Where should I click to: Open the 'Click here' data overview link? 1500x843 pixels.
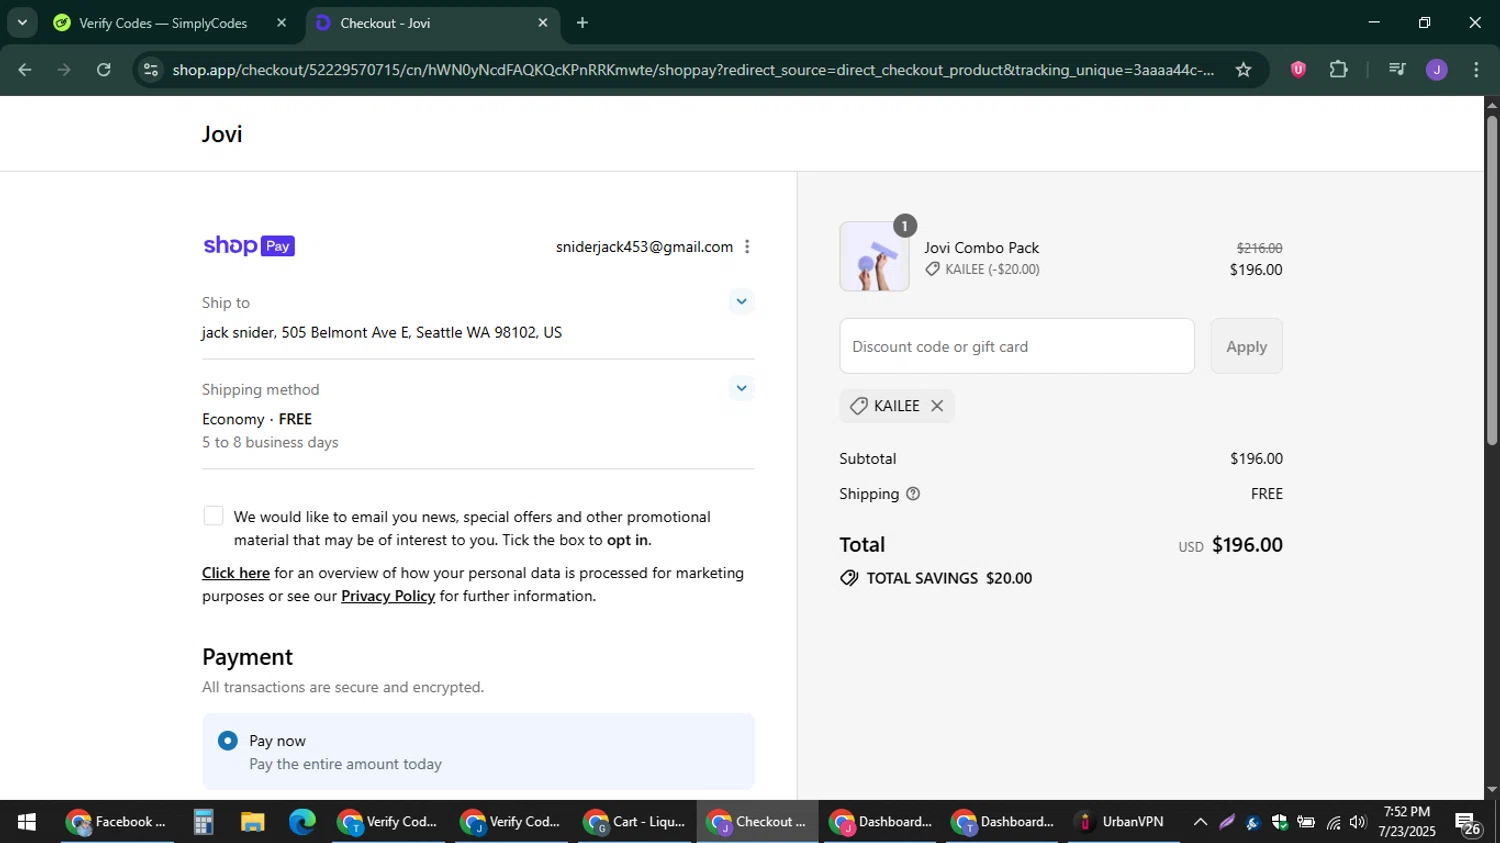tap(236, 573)
